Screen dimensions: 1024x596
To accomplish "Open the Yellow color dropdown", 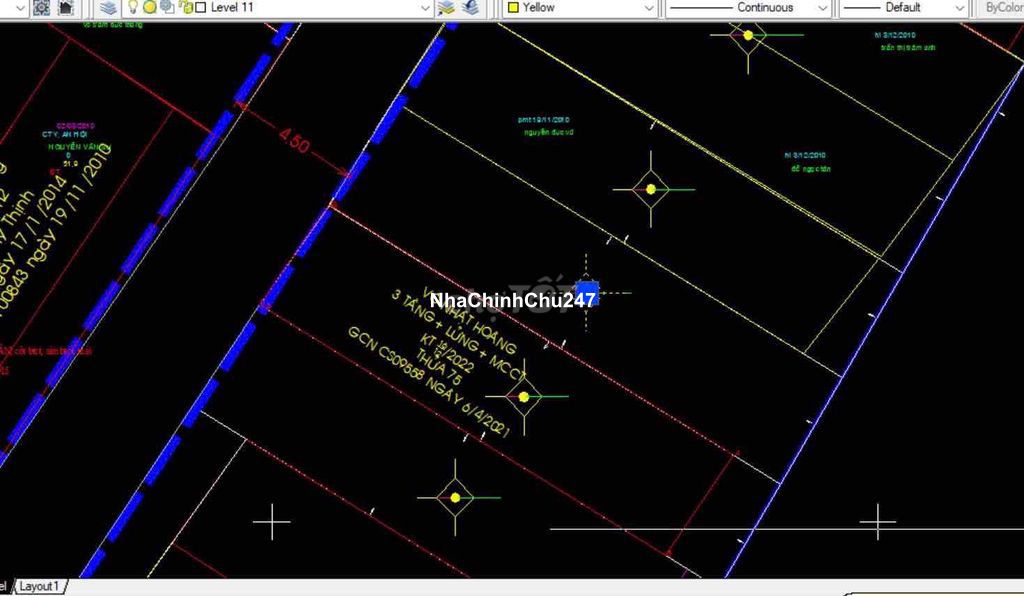I will [x=648, y=7].
